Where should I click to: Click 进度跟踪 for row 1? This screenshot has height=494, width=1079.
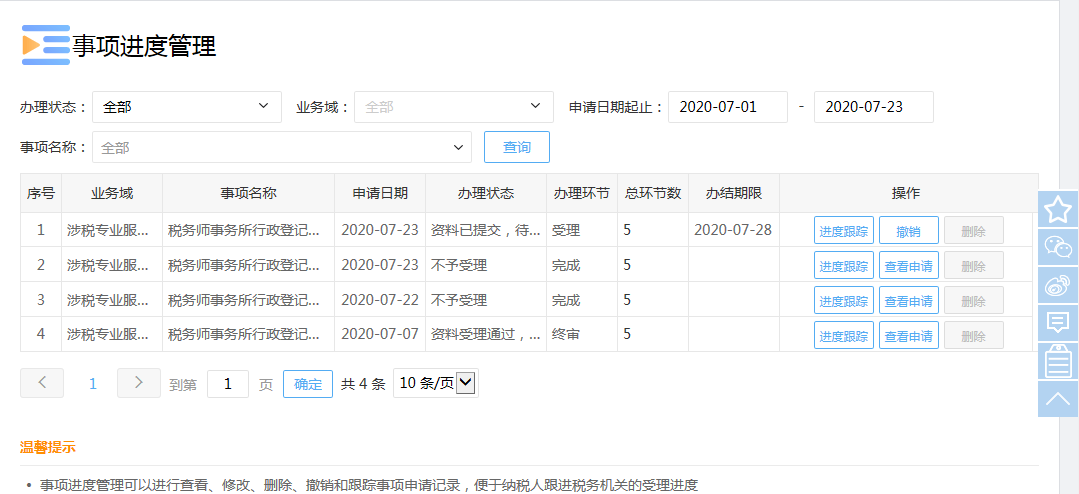pyautogui.click(x=844, y=230)
